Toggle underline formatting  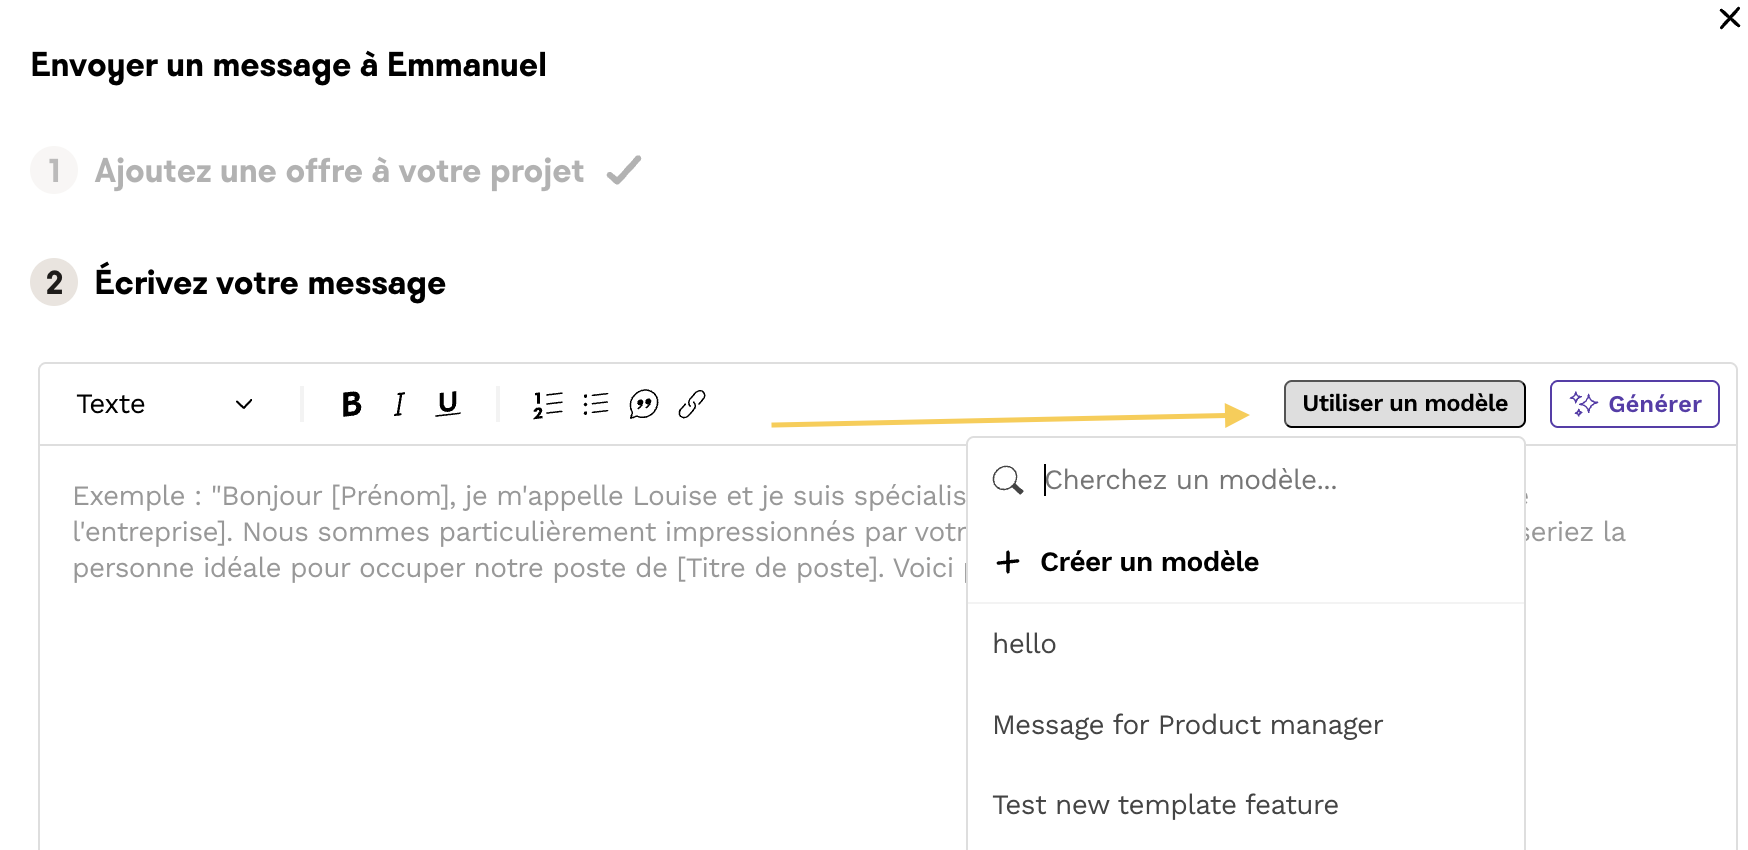click(x=448, y=404)
